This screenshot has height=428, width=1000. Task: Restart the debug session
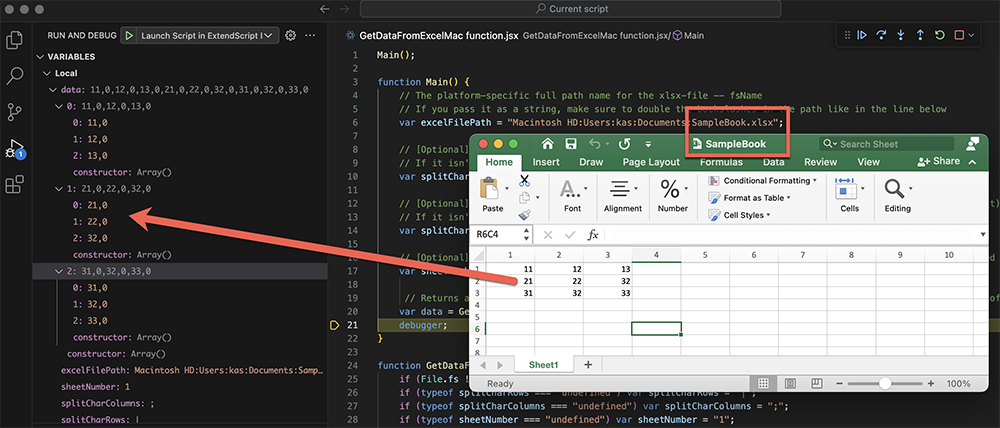[939, 36]
